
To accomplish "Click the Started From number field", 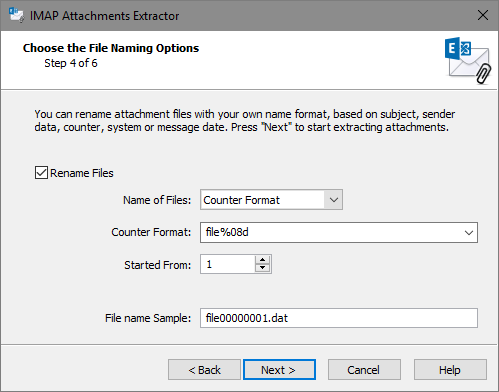I will click(x=228, y=264).
